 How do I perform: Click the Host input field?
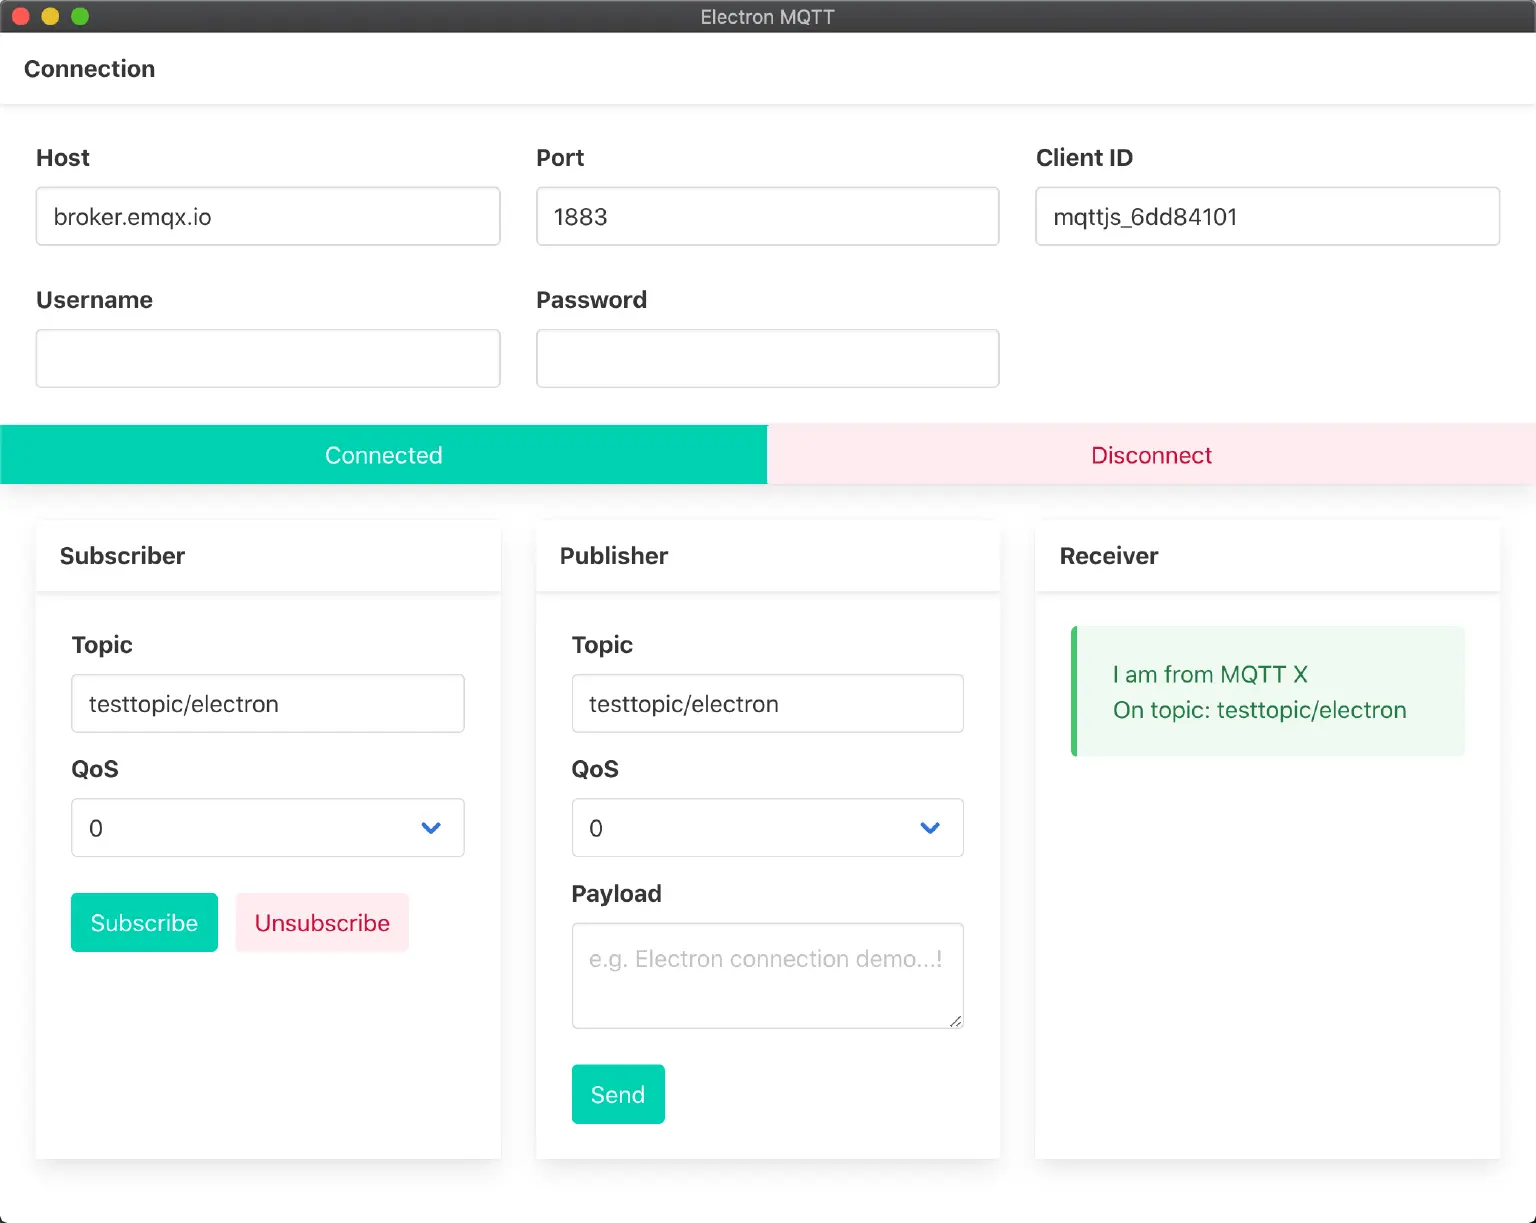(267, 216)
